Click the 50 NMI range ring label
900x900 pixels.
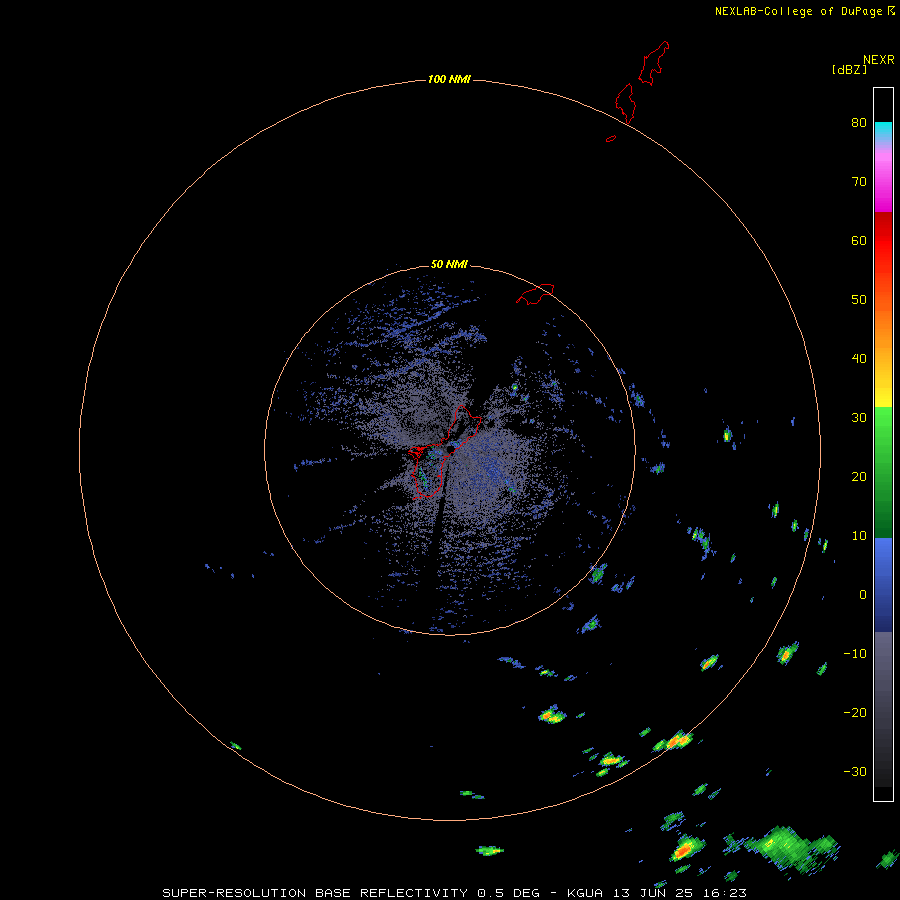449,264
